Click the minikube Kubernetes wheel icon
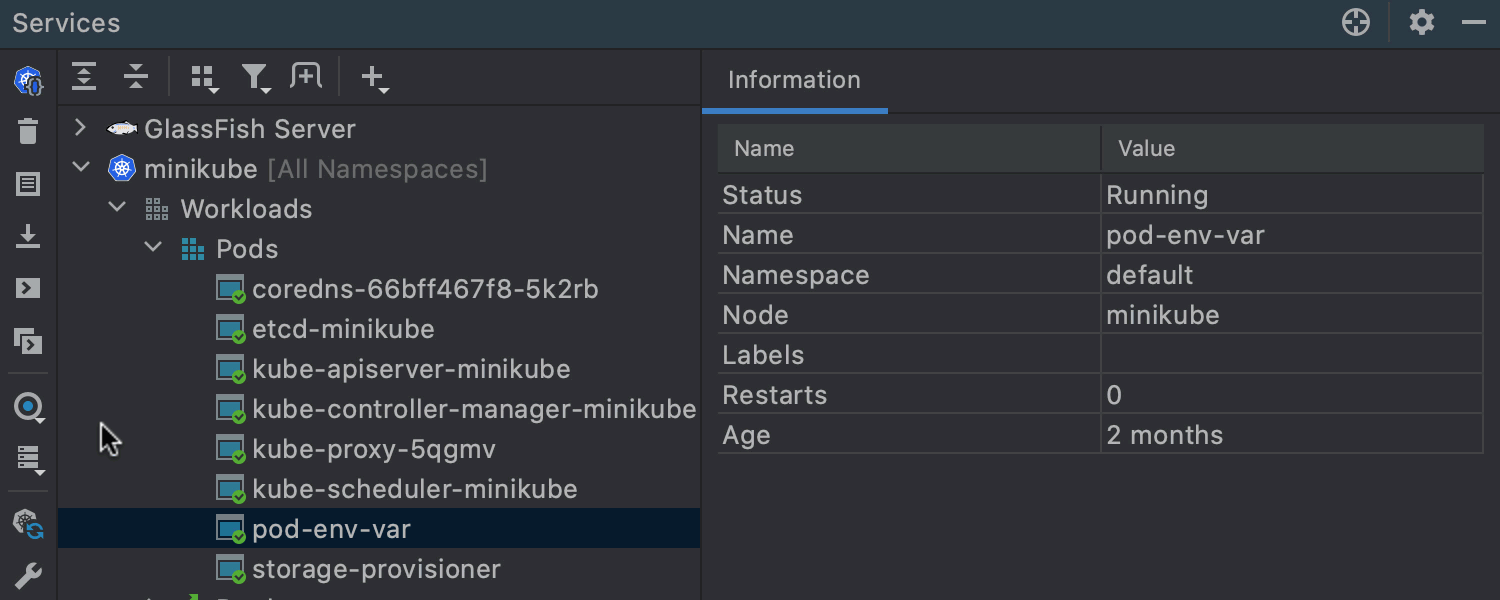The height and width of the screenshot is (600, 1500). (122, 168)
